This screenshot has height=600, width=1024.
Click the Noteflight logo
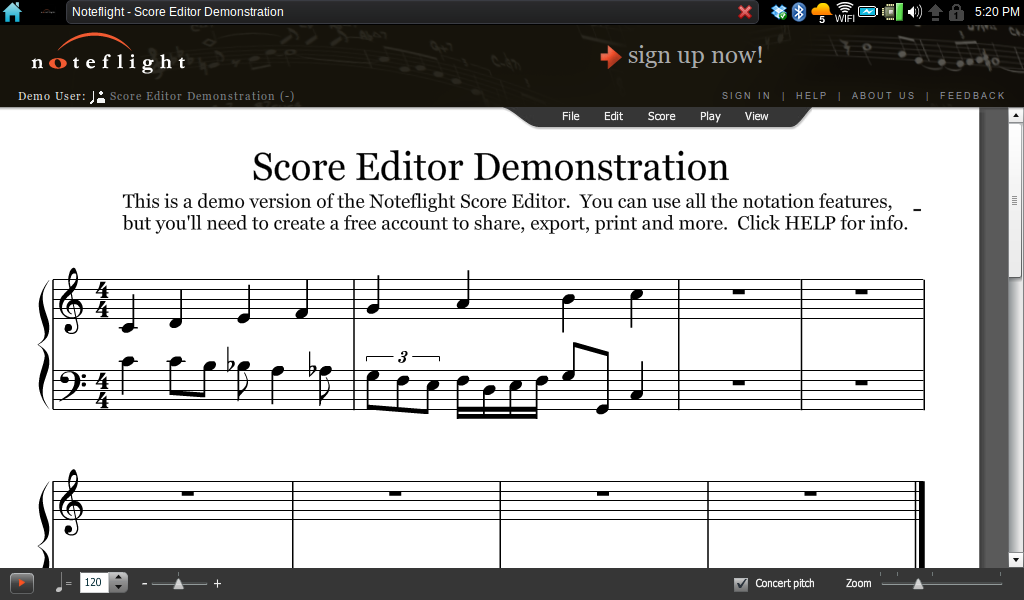pyautogui.click(x=109, y=54)
